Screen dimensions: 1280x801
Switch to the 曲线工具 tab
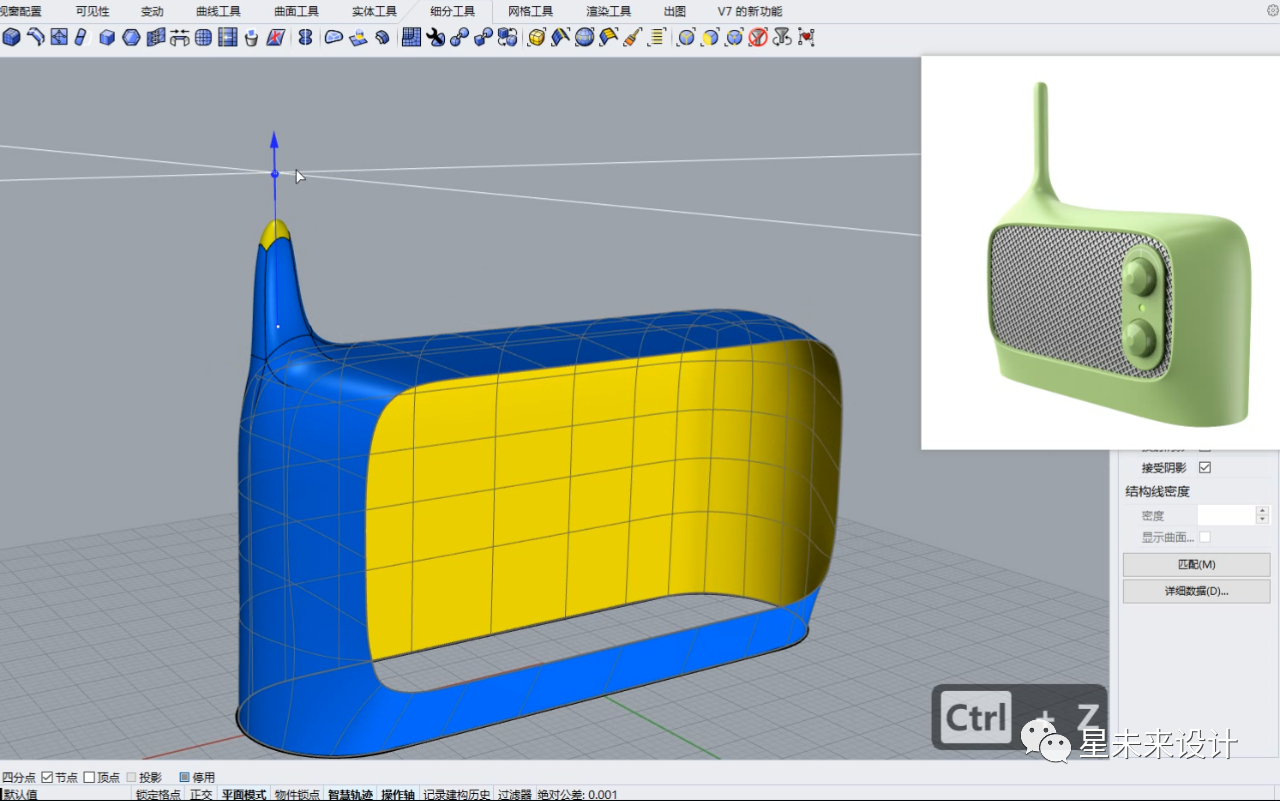(218, 11)
